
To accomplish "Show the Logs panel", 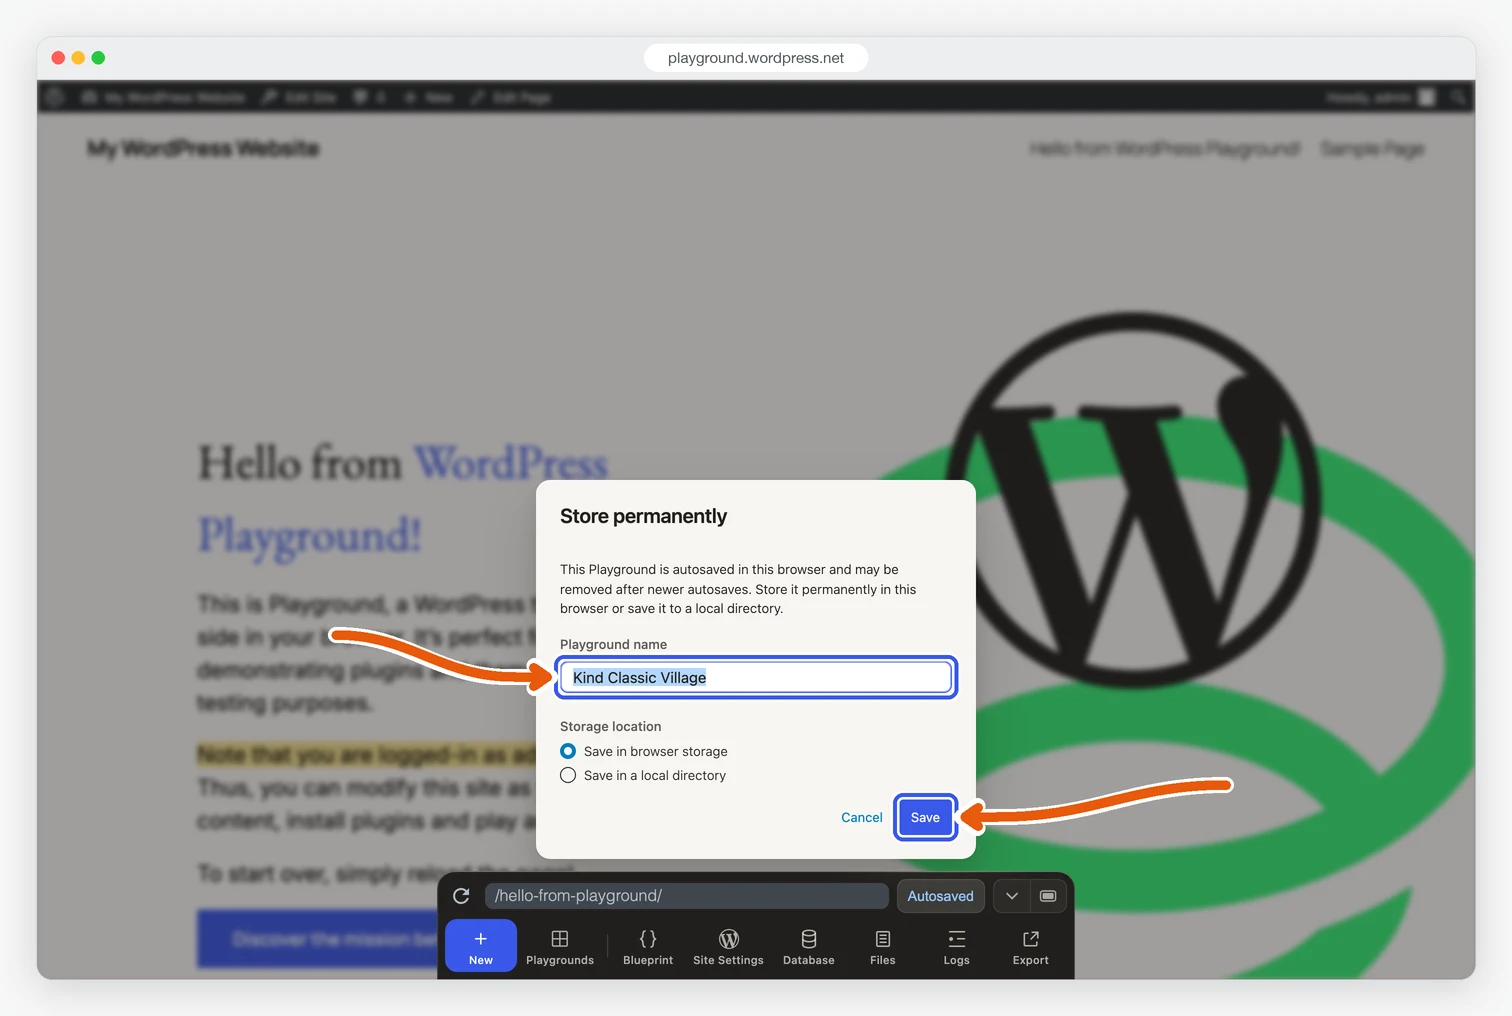I will coord(957,946).
